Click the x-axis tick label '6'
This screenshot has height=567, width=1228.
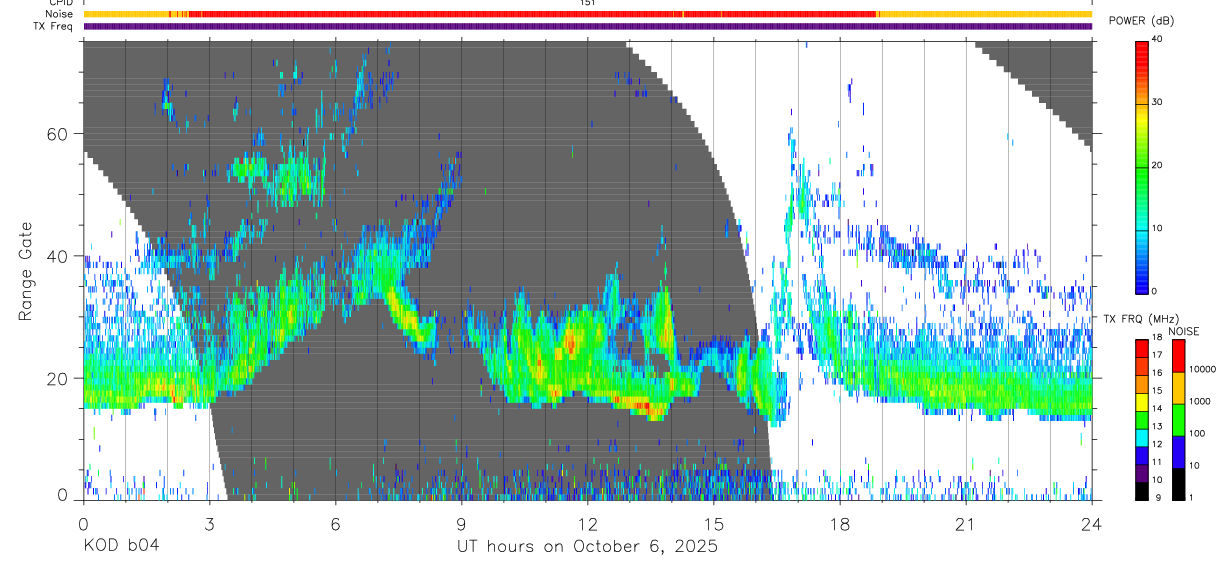click(335, 523)
